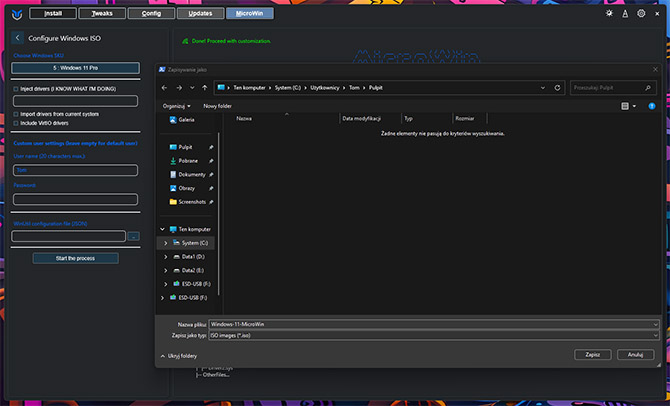Click pin icon next to Dokumenty
The image size is (670, 406).
click(x=211, y=174)
